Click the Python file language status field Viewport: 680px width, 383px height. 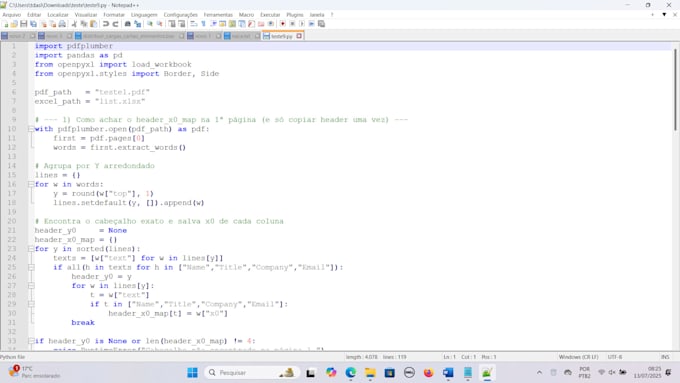pyautogui.click(x=13, y=357)
